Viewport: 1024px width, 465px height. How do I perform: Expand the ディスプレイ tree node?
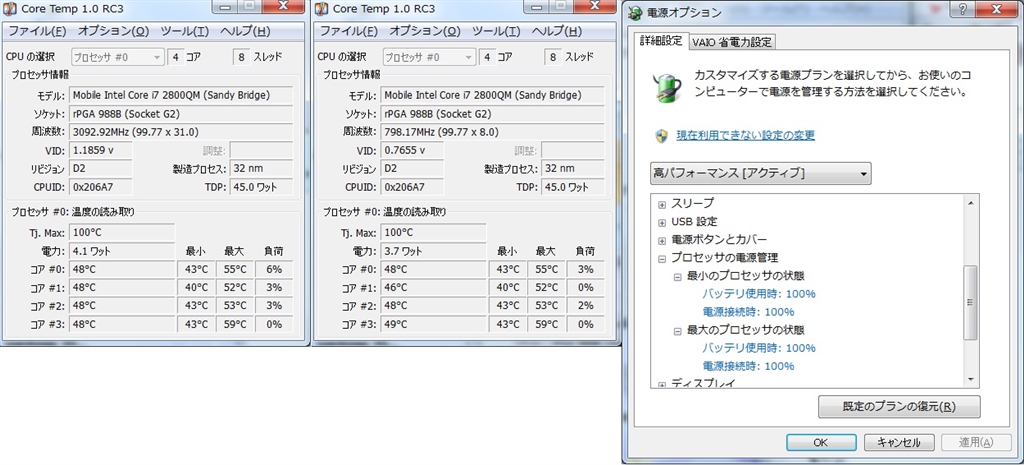662,385
